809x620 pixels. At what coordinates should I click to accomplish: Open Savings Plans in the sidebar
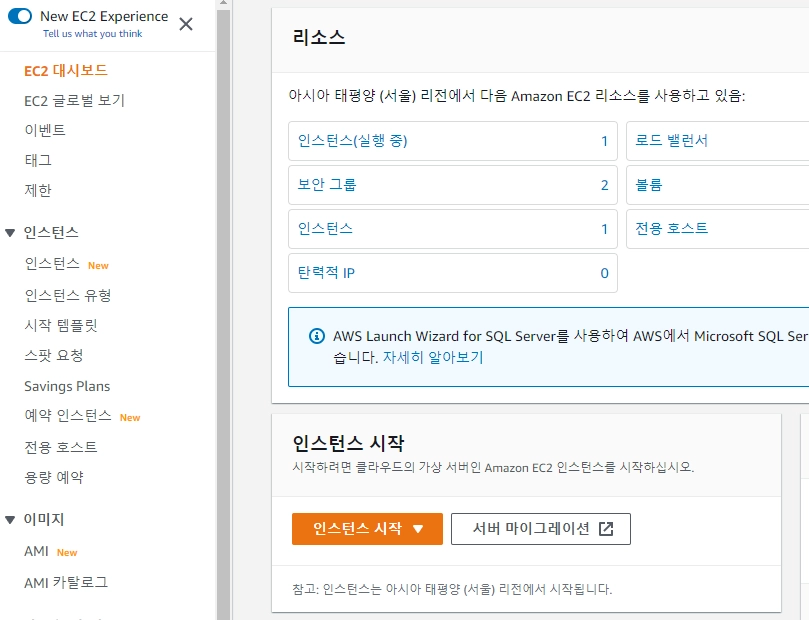click(x=67, y=386)
